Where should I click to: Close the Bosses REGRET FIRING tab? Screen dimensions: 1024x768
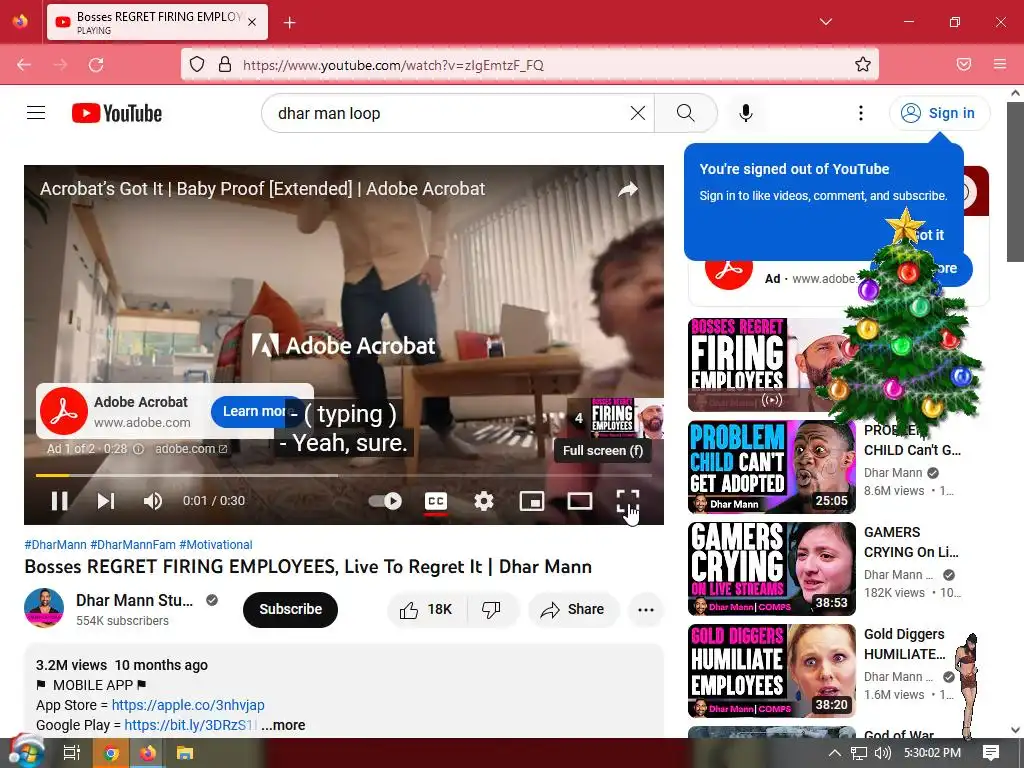tap(252, 22)
